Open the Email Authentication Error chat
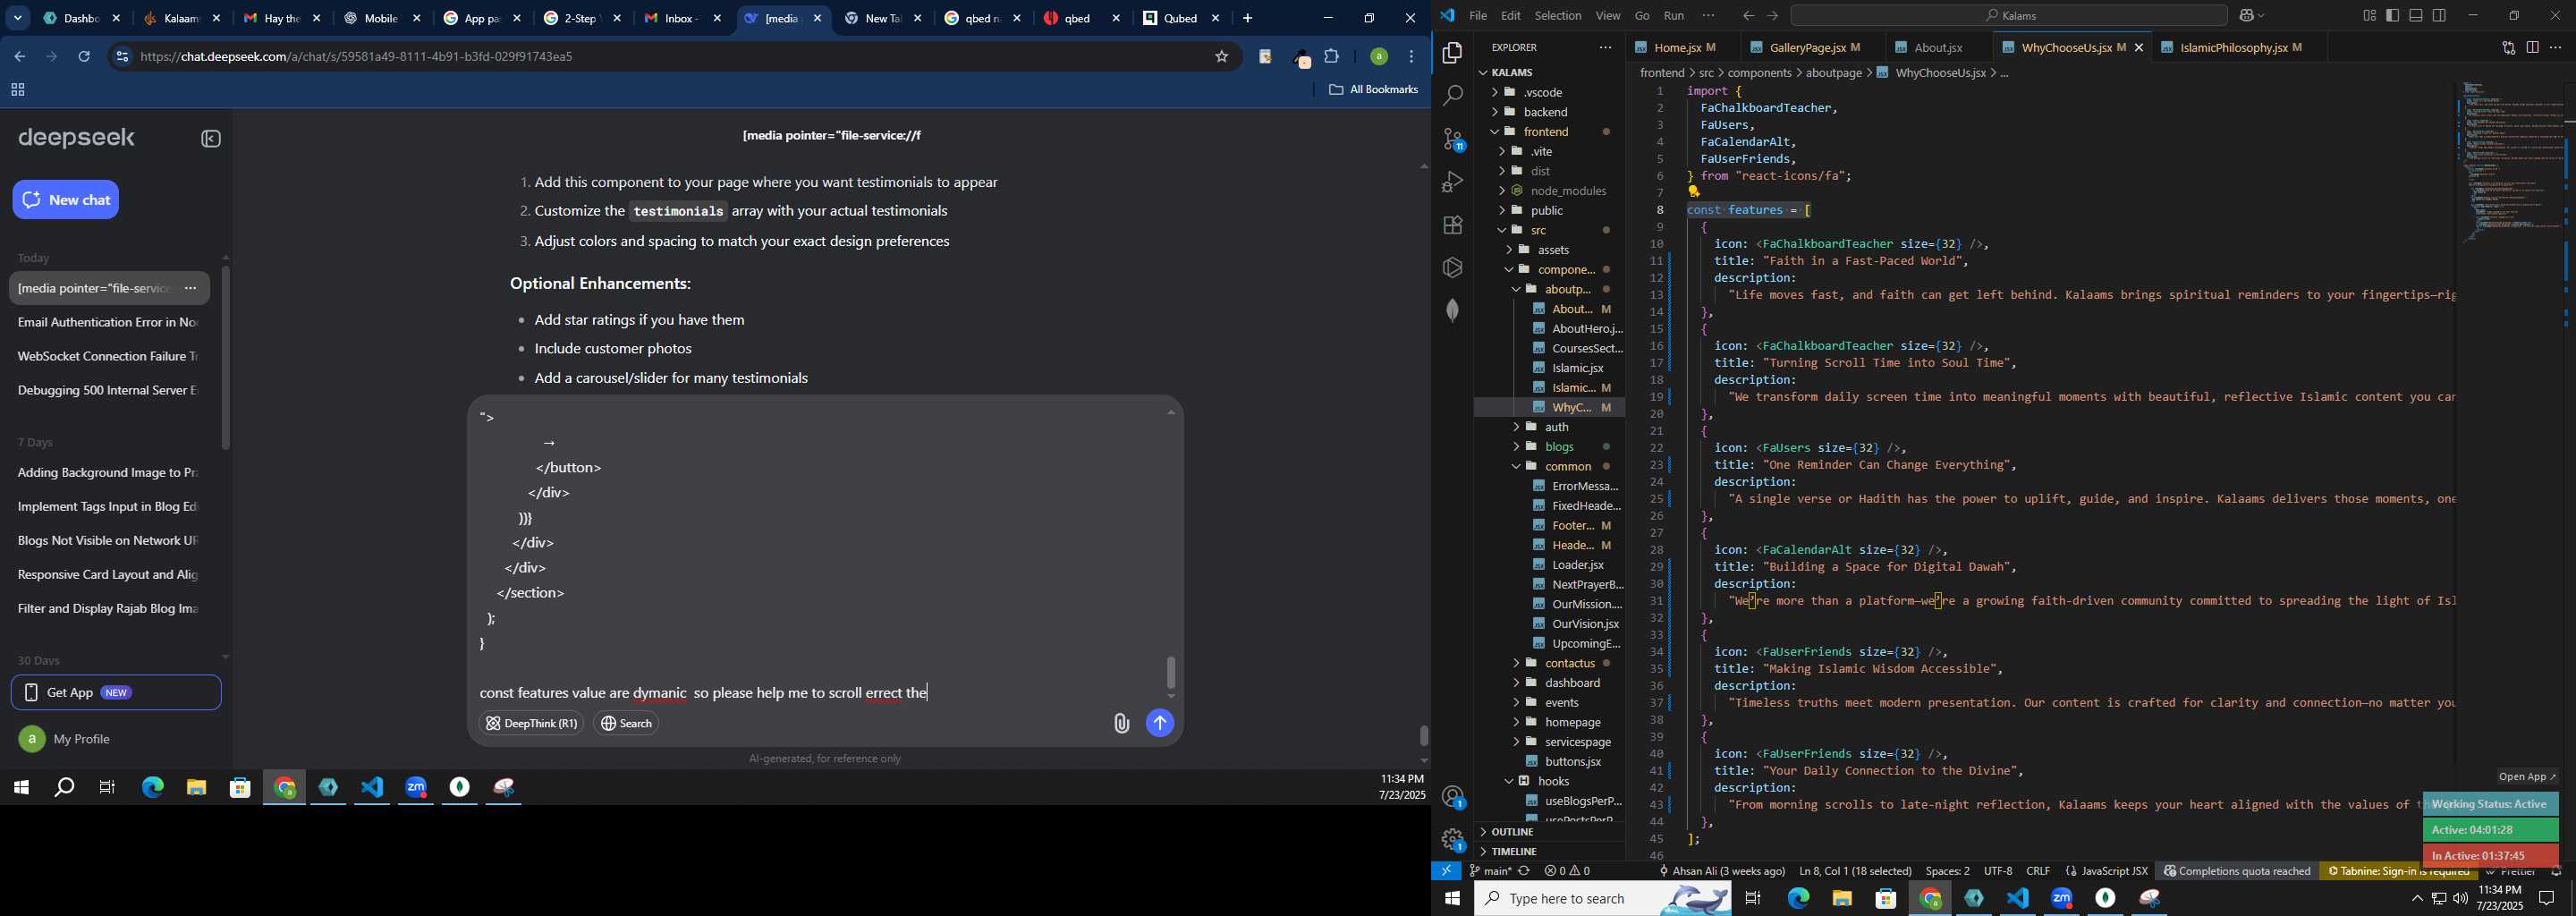The height and width of the screenshot is (916, 2576). click(108, 323)
